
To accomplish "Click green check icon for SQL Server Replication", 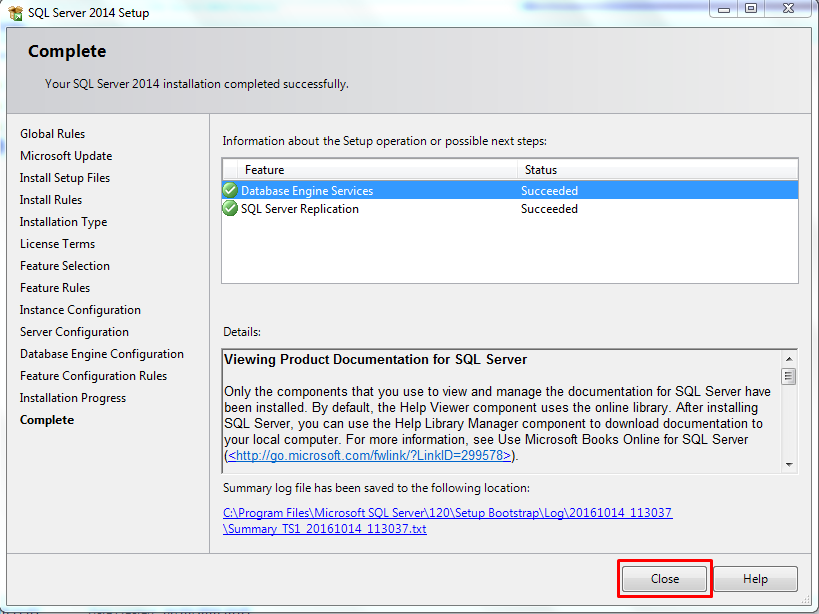I will pyautogui.click(x=230, y=208).
